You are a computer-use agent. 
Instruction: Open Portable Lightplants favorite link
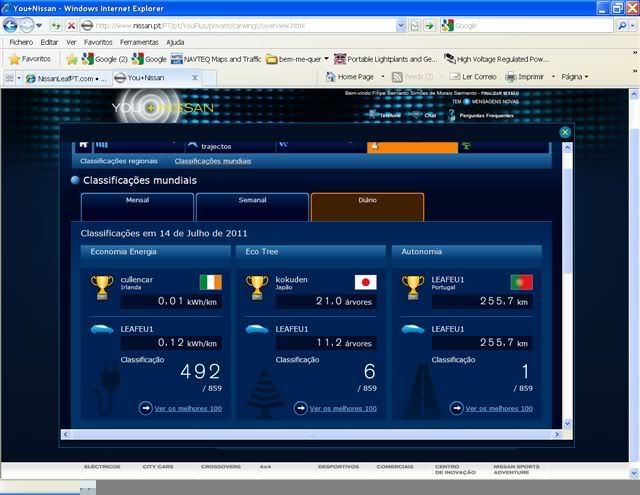click(386, 59)
